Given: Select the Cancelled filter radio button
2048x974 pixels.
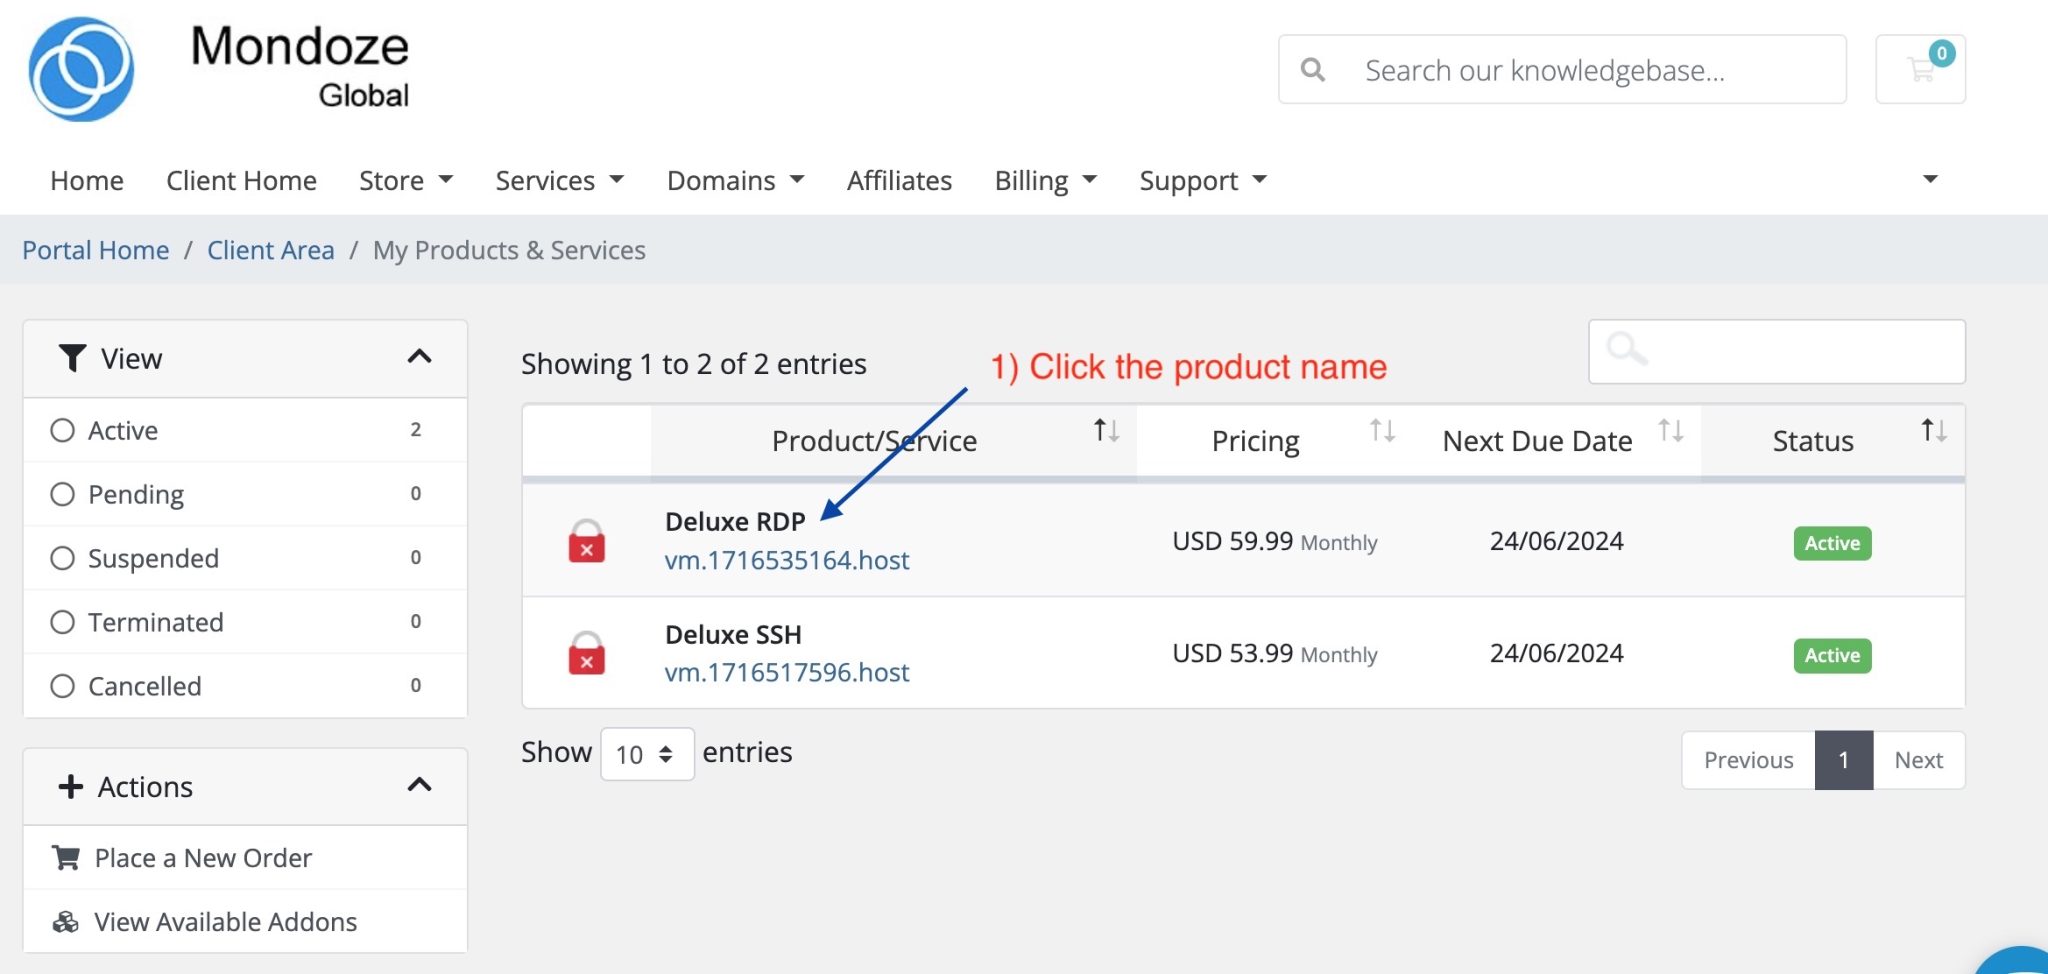Looking at the screenshot, I should [63, 686].
